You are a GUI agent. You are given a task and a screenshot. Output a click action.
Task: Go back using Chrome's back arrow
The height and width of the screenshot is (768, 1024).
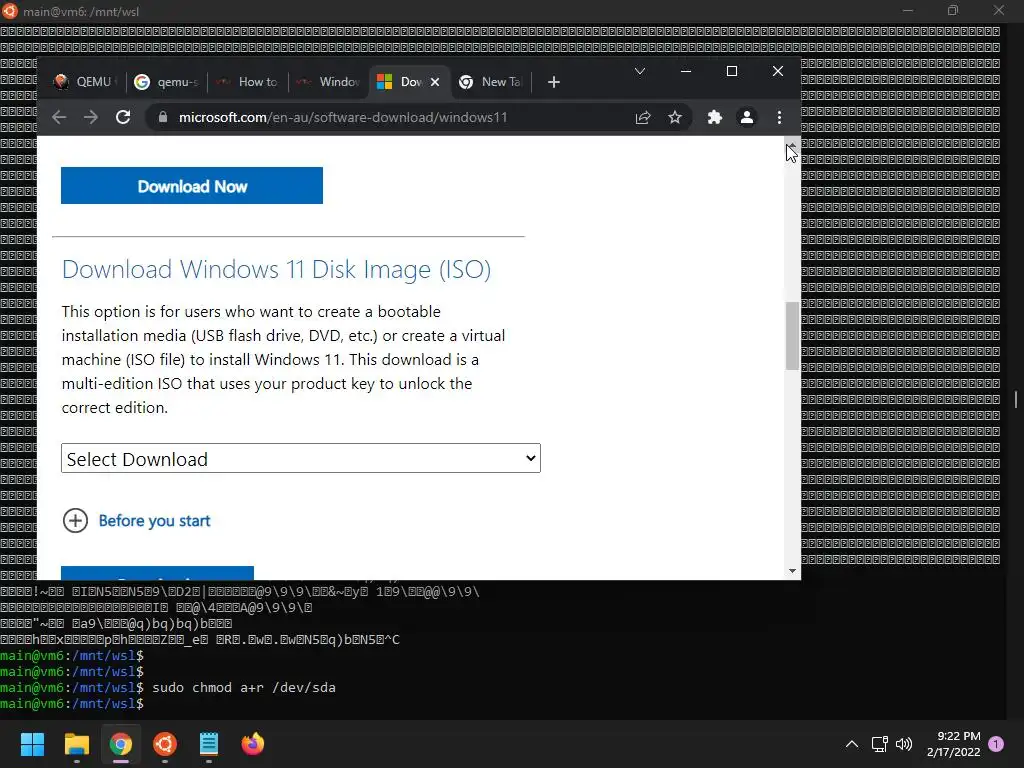tap(59, 118)
